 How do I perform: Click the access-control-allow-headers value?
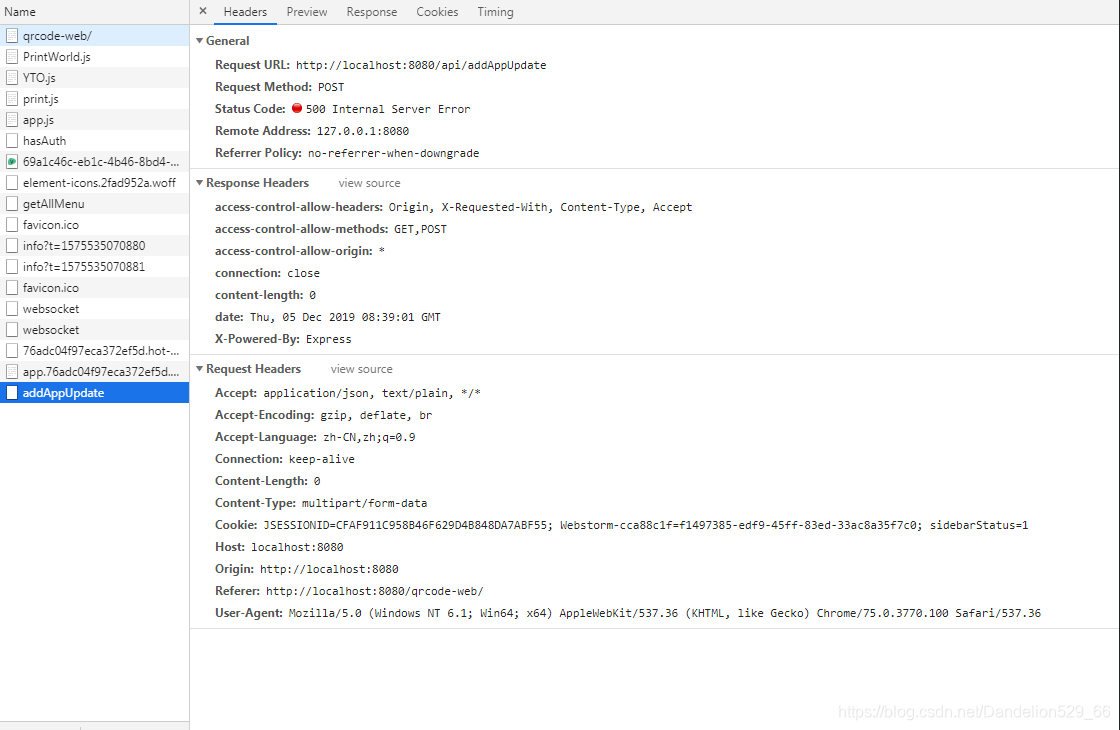(540, 207)
